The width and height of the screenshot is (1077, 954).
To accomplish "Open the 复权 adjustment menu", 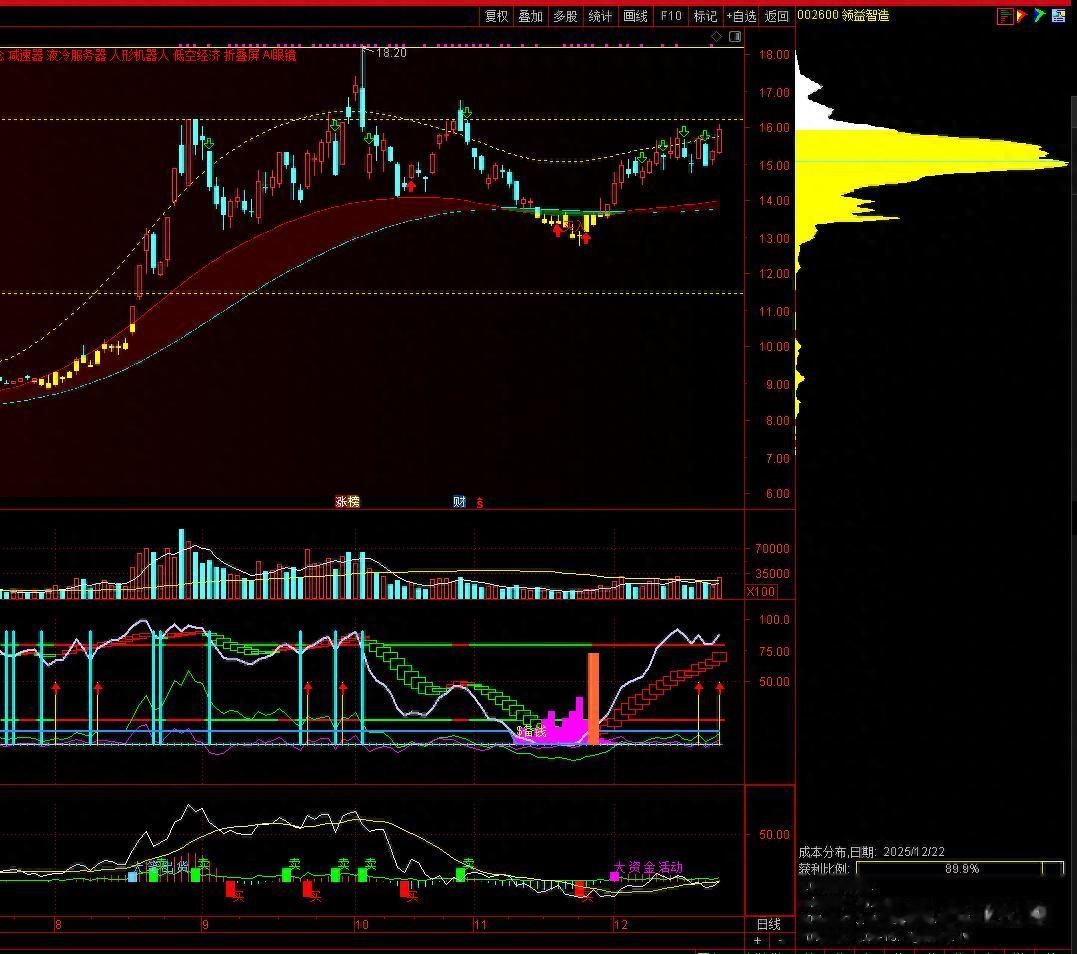I will tap(496, 16).
